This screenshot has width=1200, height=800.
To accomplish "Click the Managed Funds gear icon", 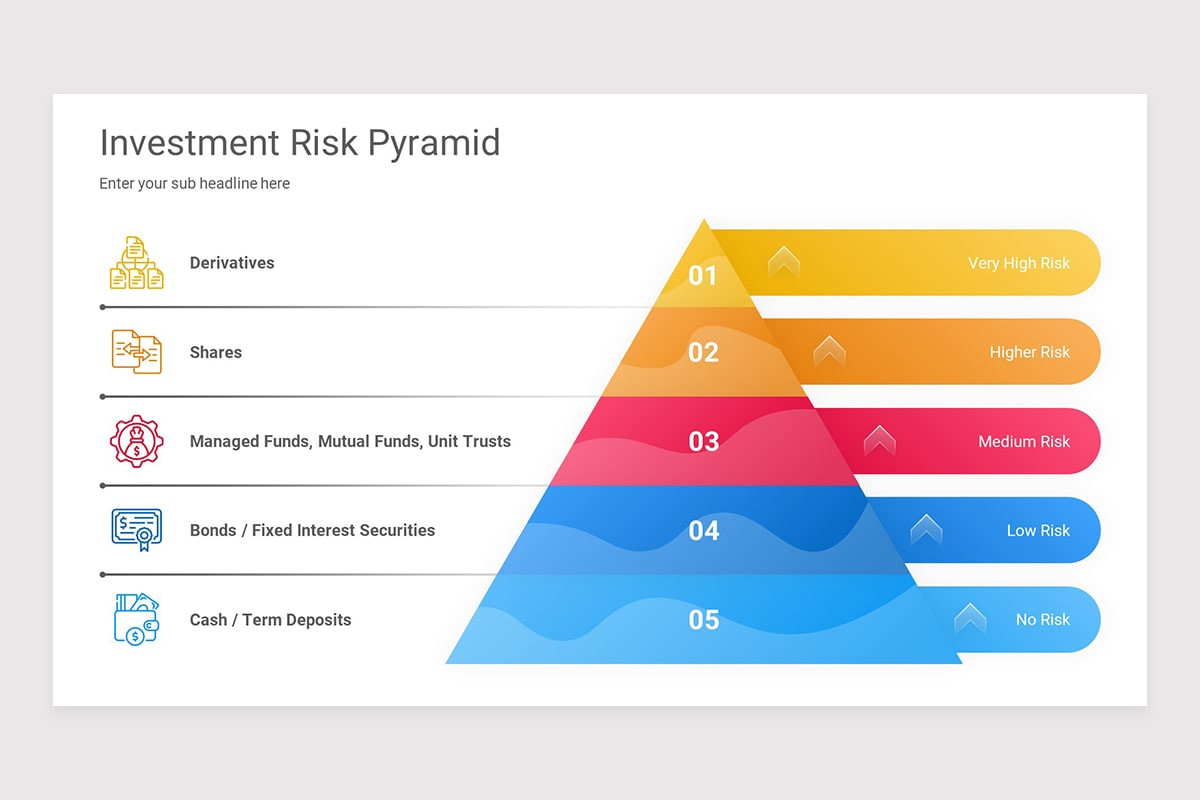I will tap(136, 441).
